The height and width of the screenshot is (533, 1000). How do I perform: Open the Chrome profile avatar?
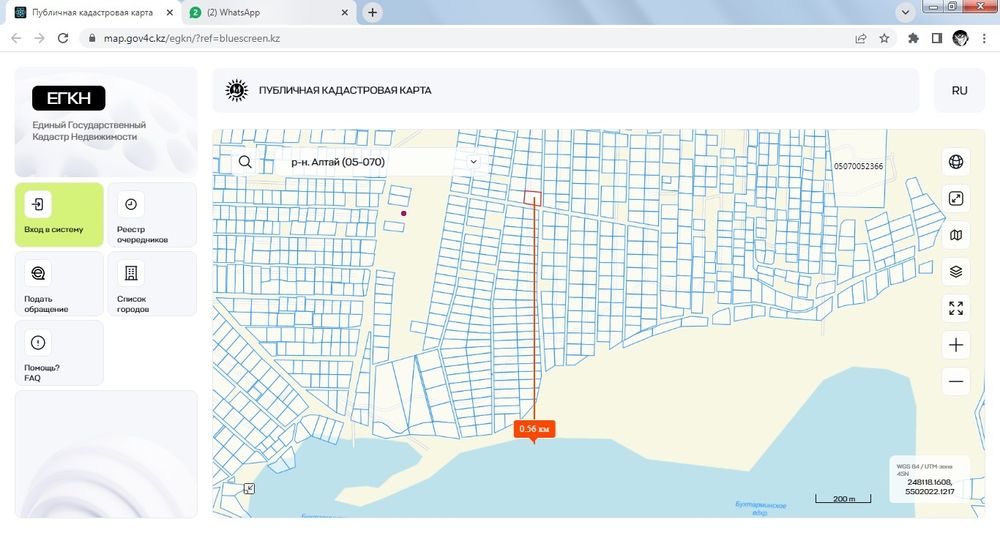click(960, 38)
